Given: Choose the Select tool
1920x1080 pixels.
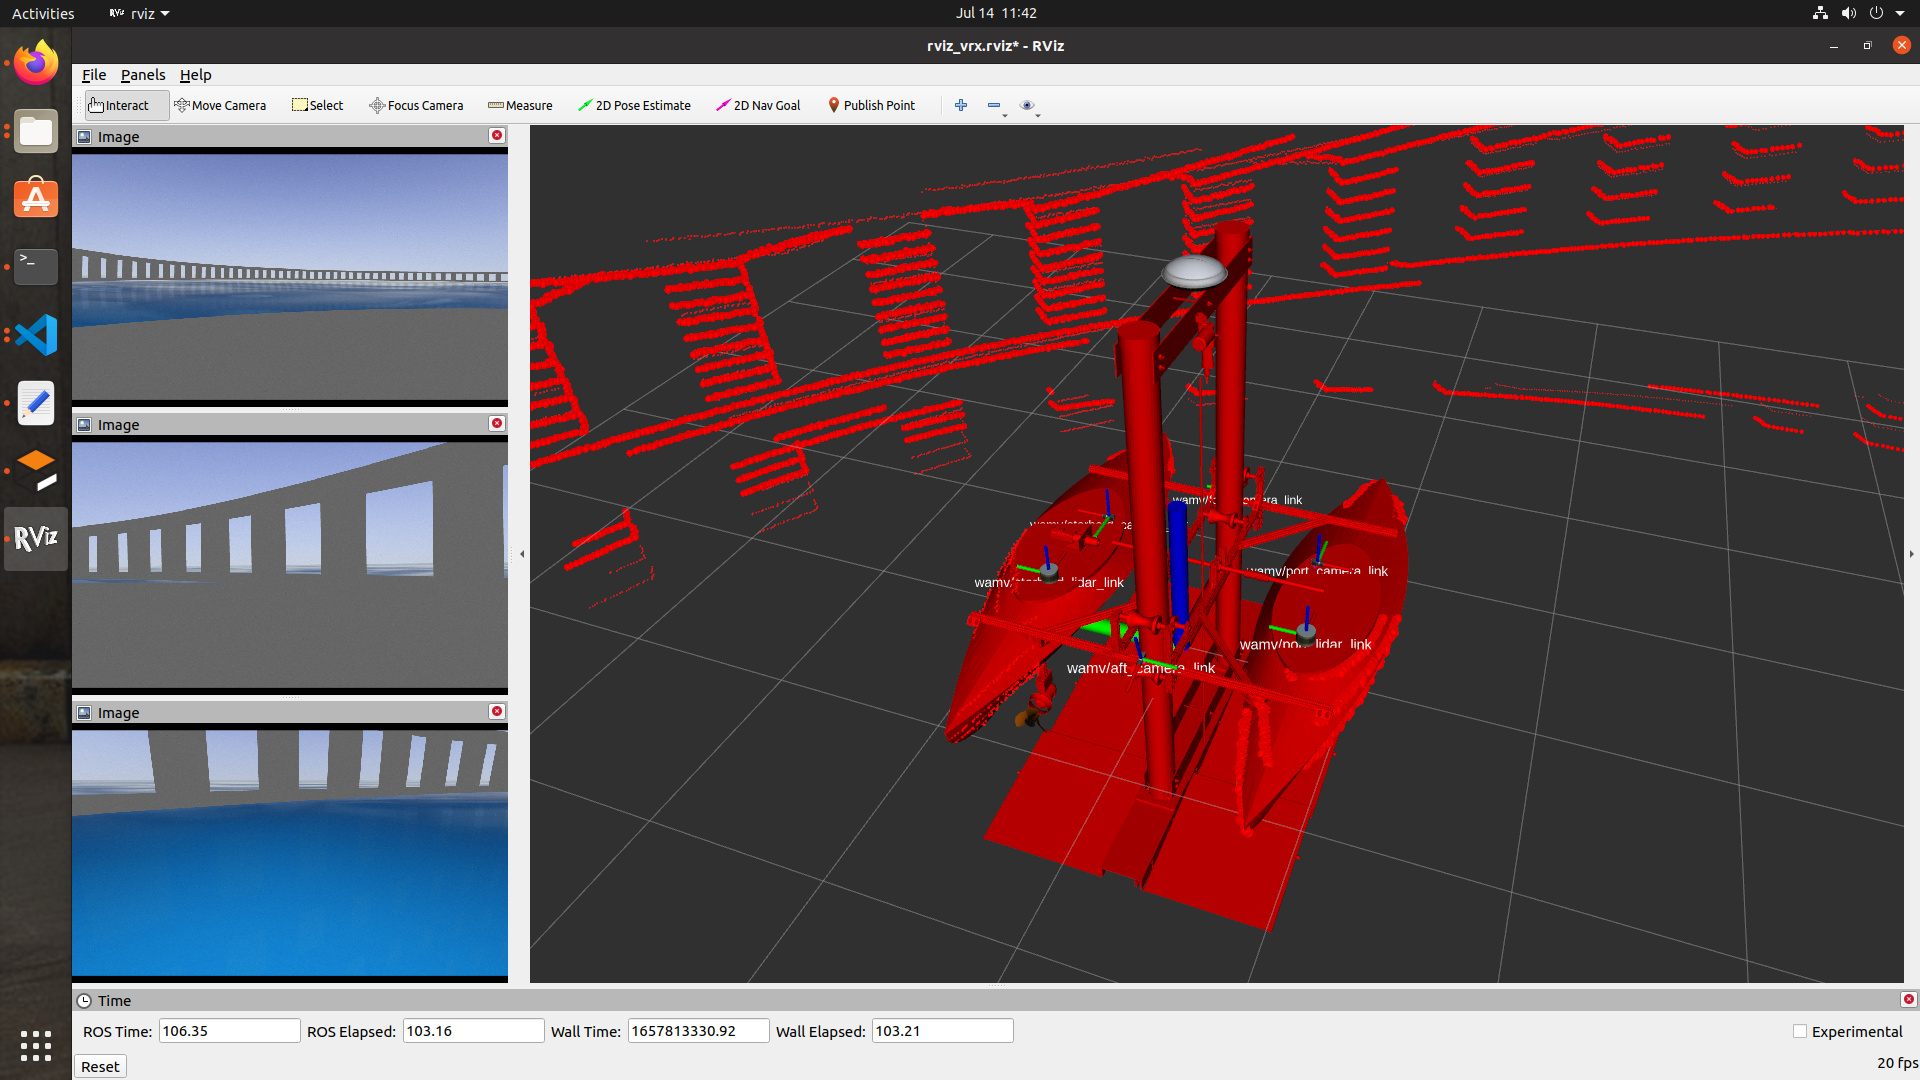Looking at the screenshot, I should [x=318, y=105].
